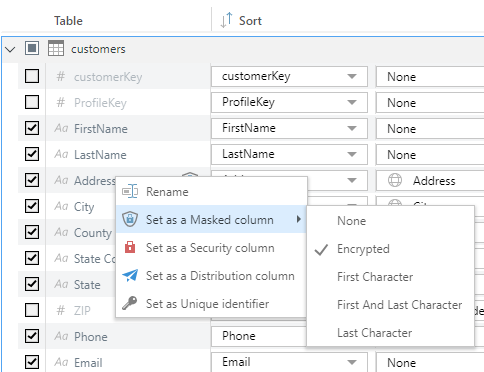Viewport: 484px width, 372px height.
Task: Click the unique identifier key icon
Action: click(129, 303)
